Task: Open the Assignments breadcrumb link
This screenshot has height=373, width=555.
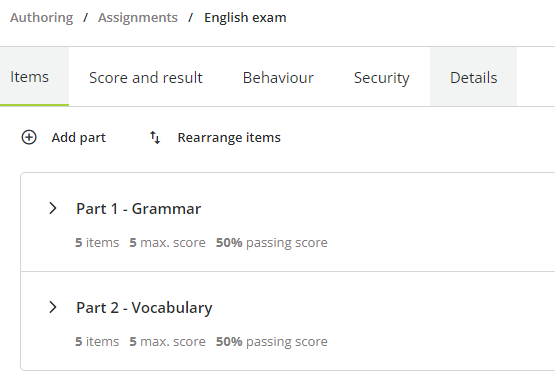Action: [x=138, y=17]
